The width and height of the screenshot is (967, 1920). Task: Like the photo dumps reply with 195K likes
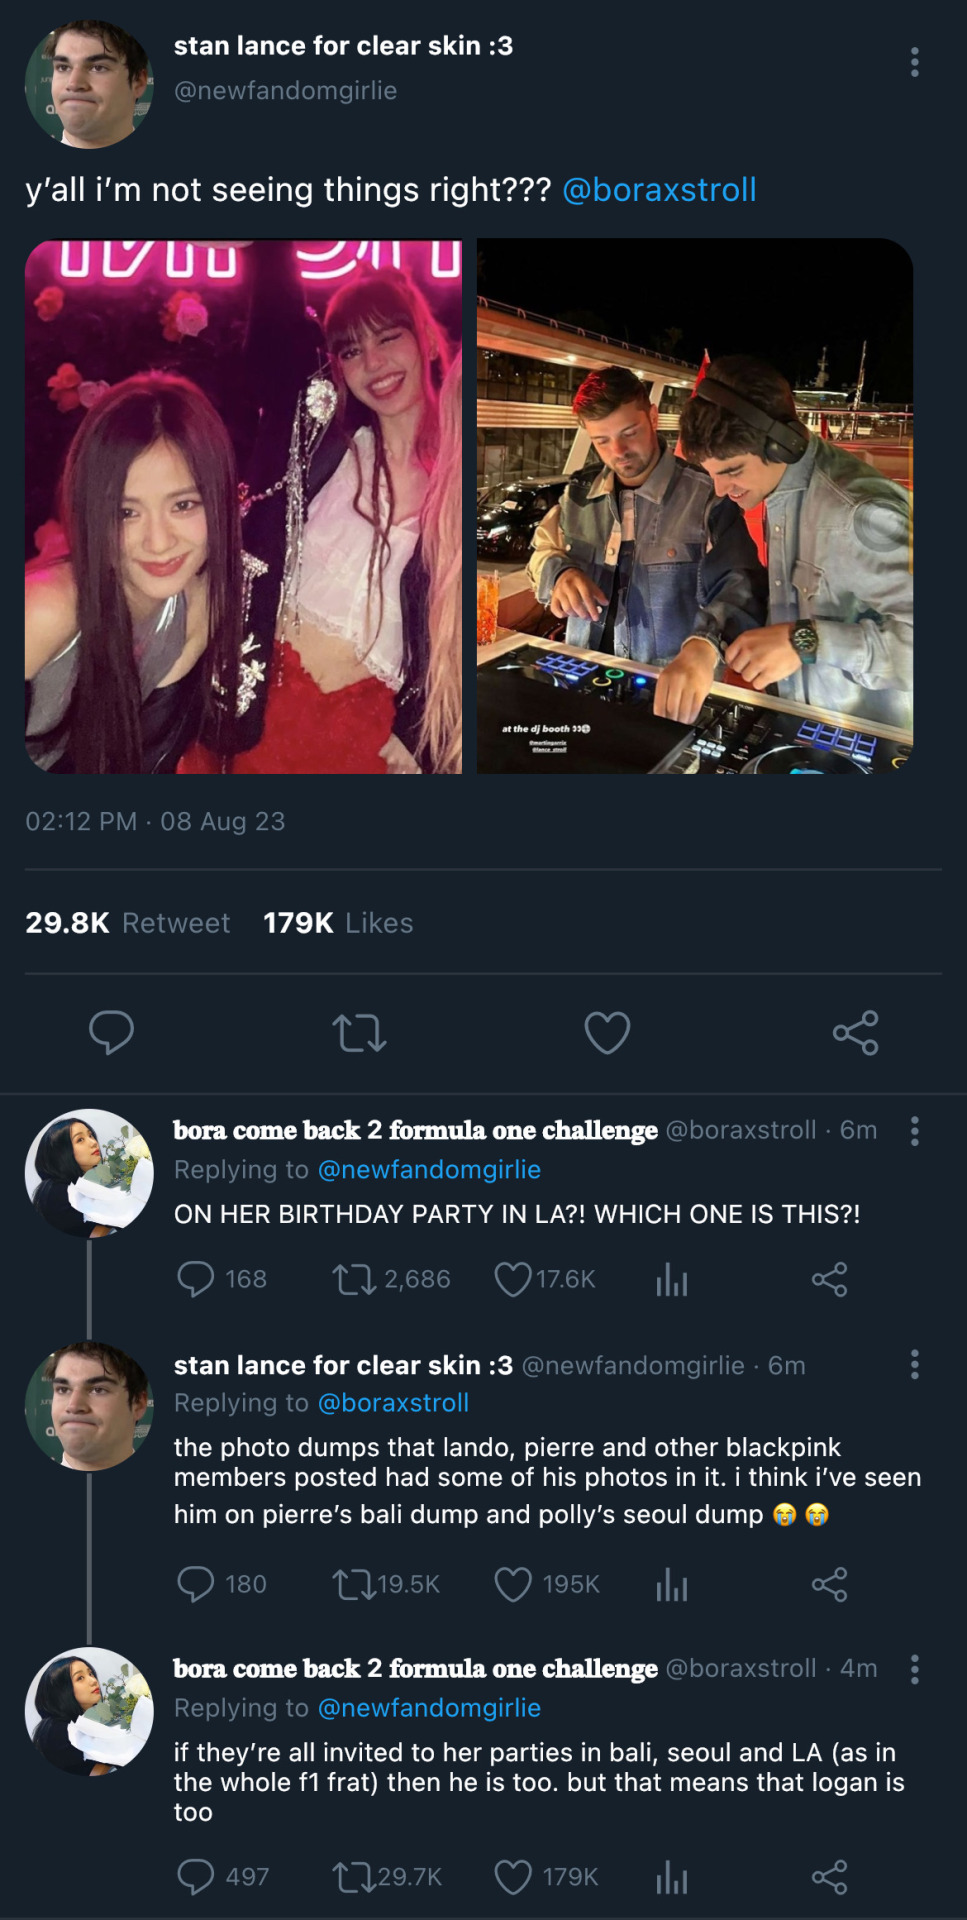pos(513,1584)
